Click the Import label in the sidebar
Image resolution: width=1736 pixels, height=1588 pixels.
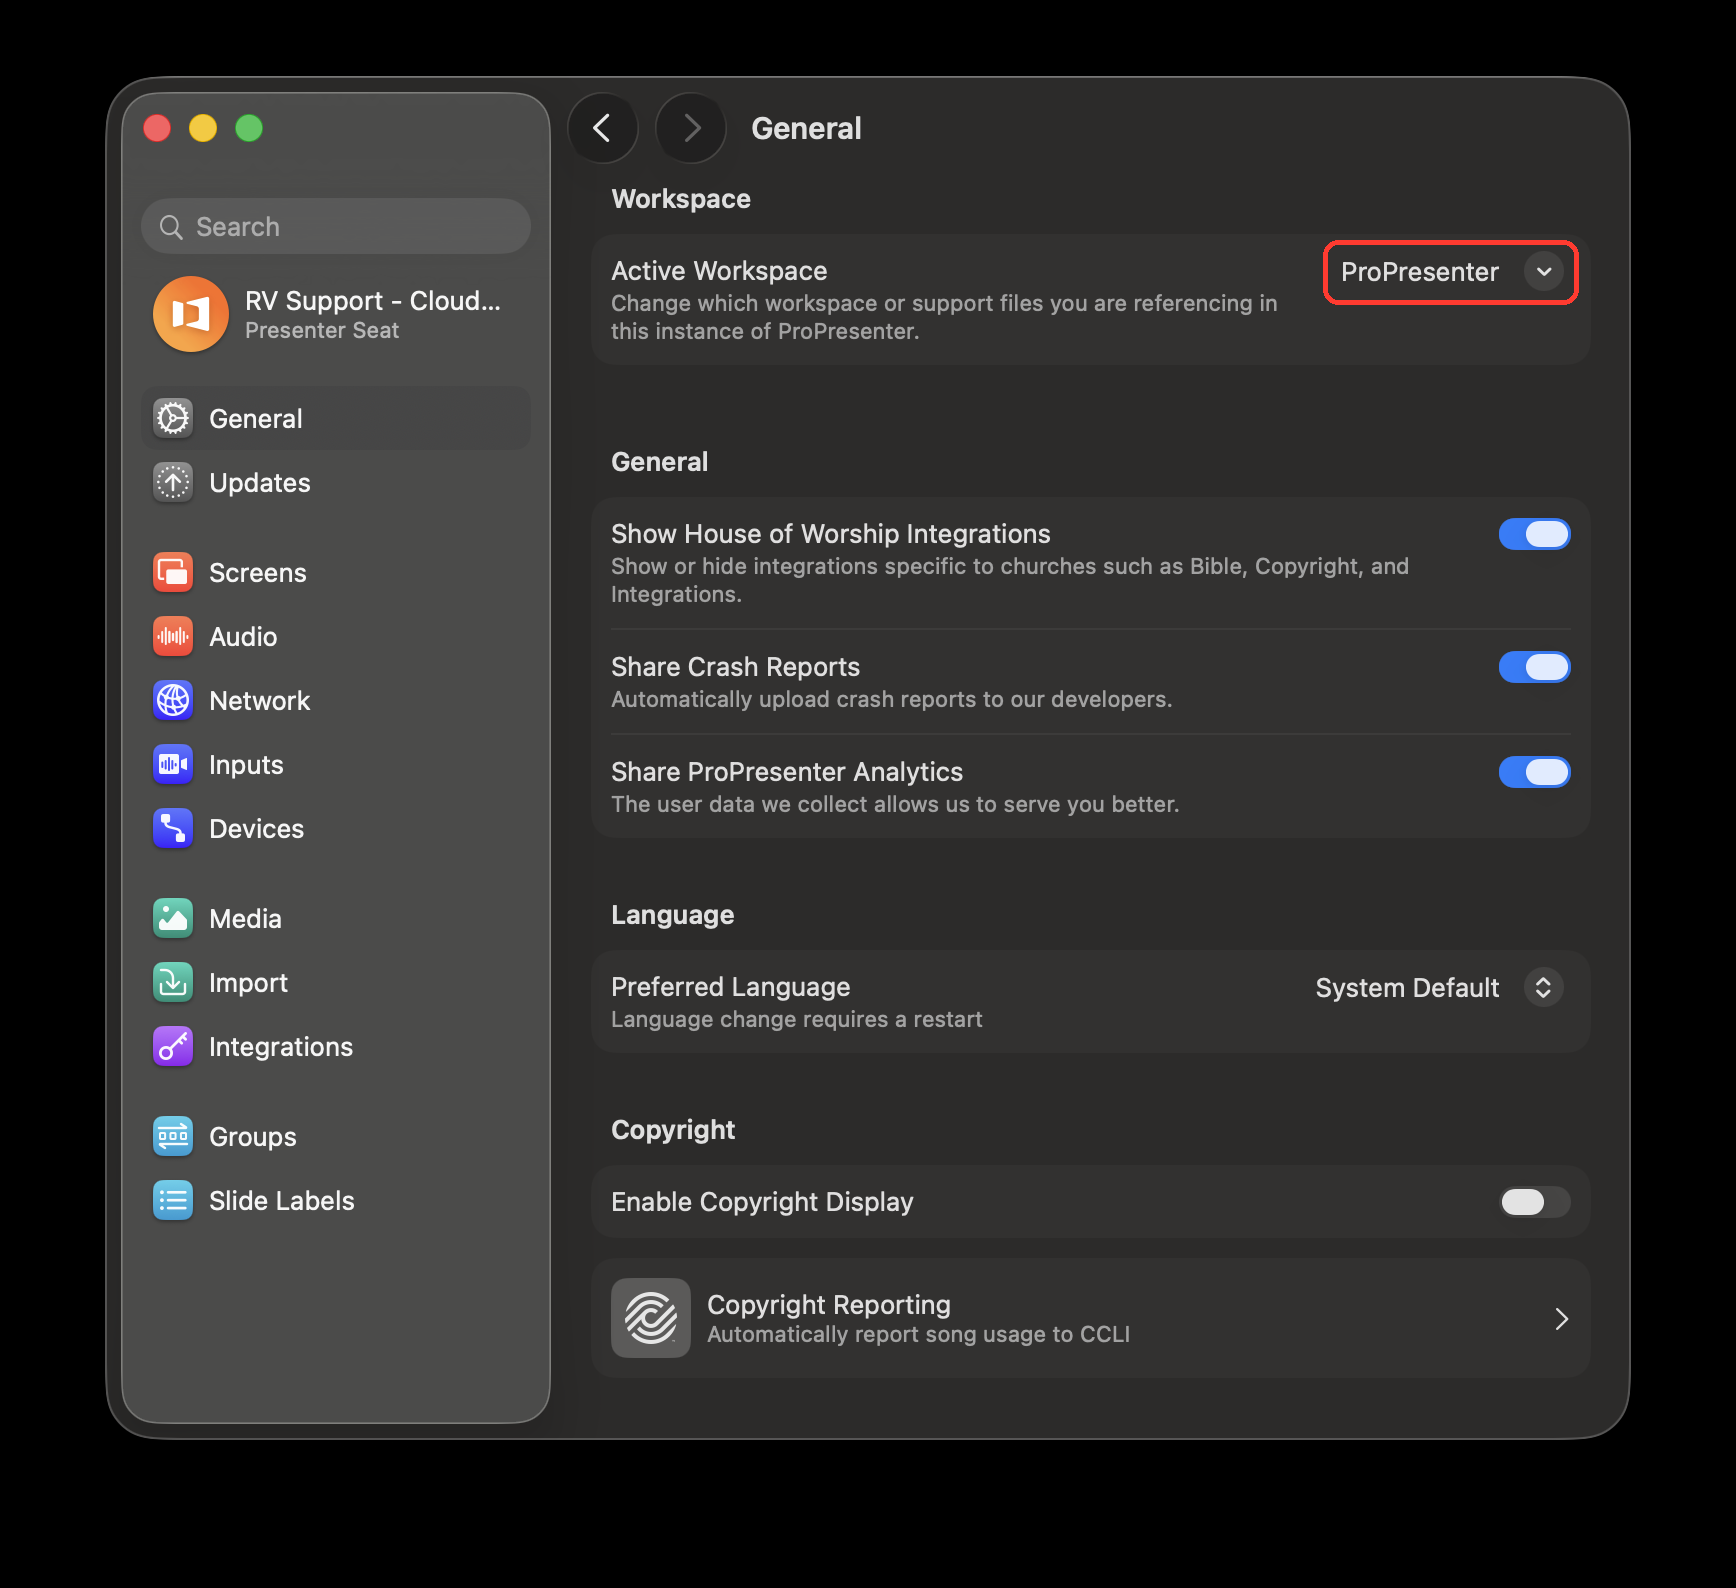(248, 983)
